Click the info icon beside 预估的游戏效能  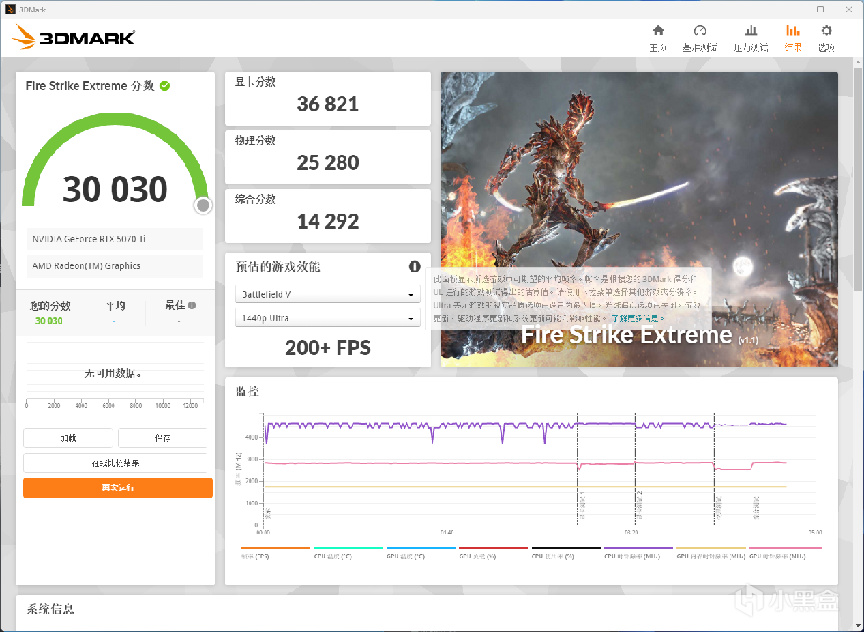(x=414, y=267)
